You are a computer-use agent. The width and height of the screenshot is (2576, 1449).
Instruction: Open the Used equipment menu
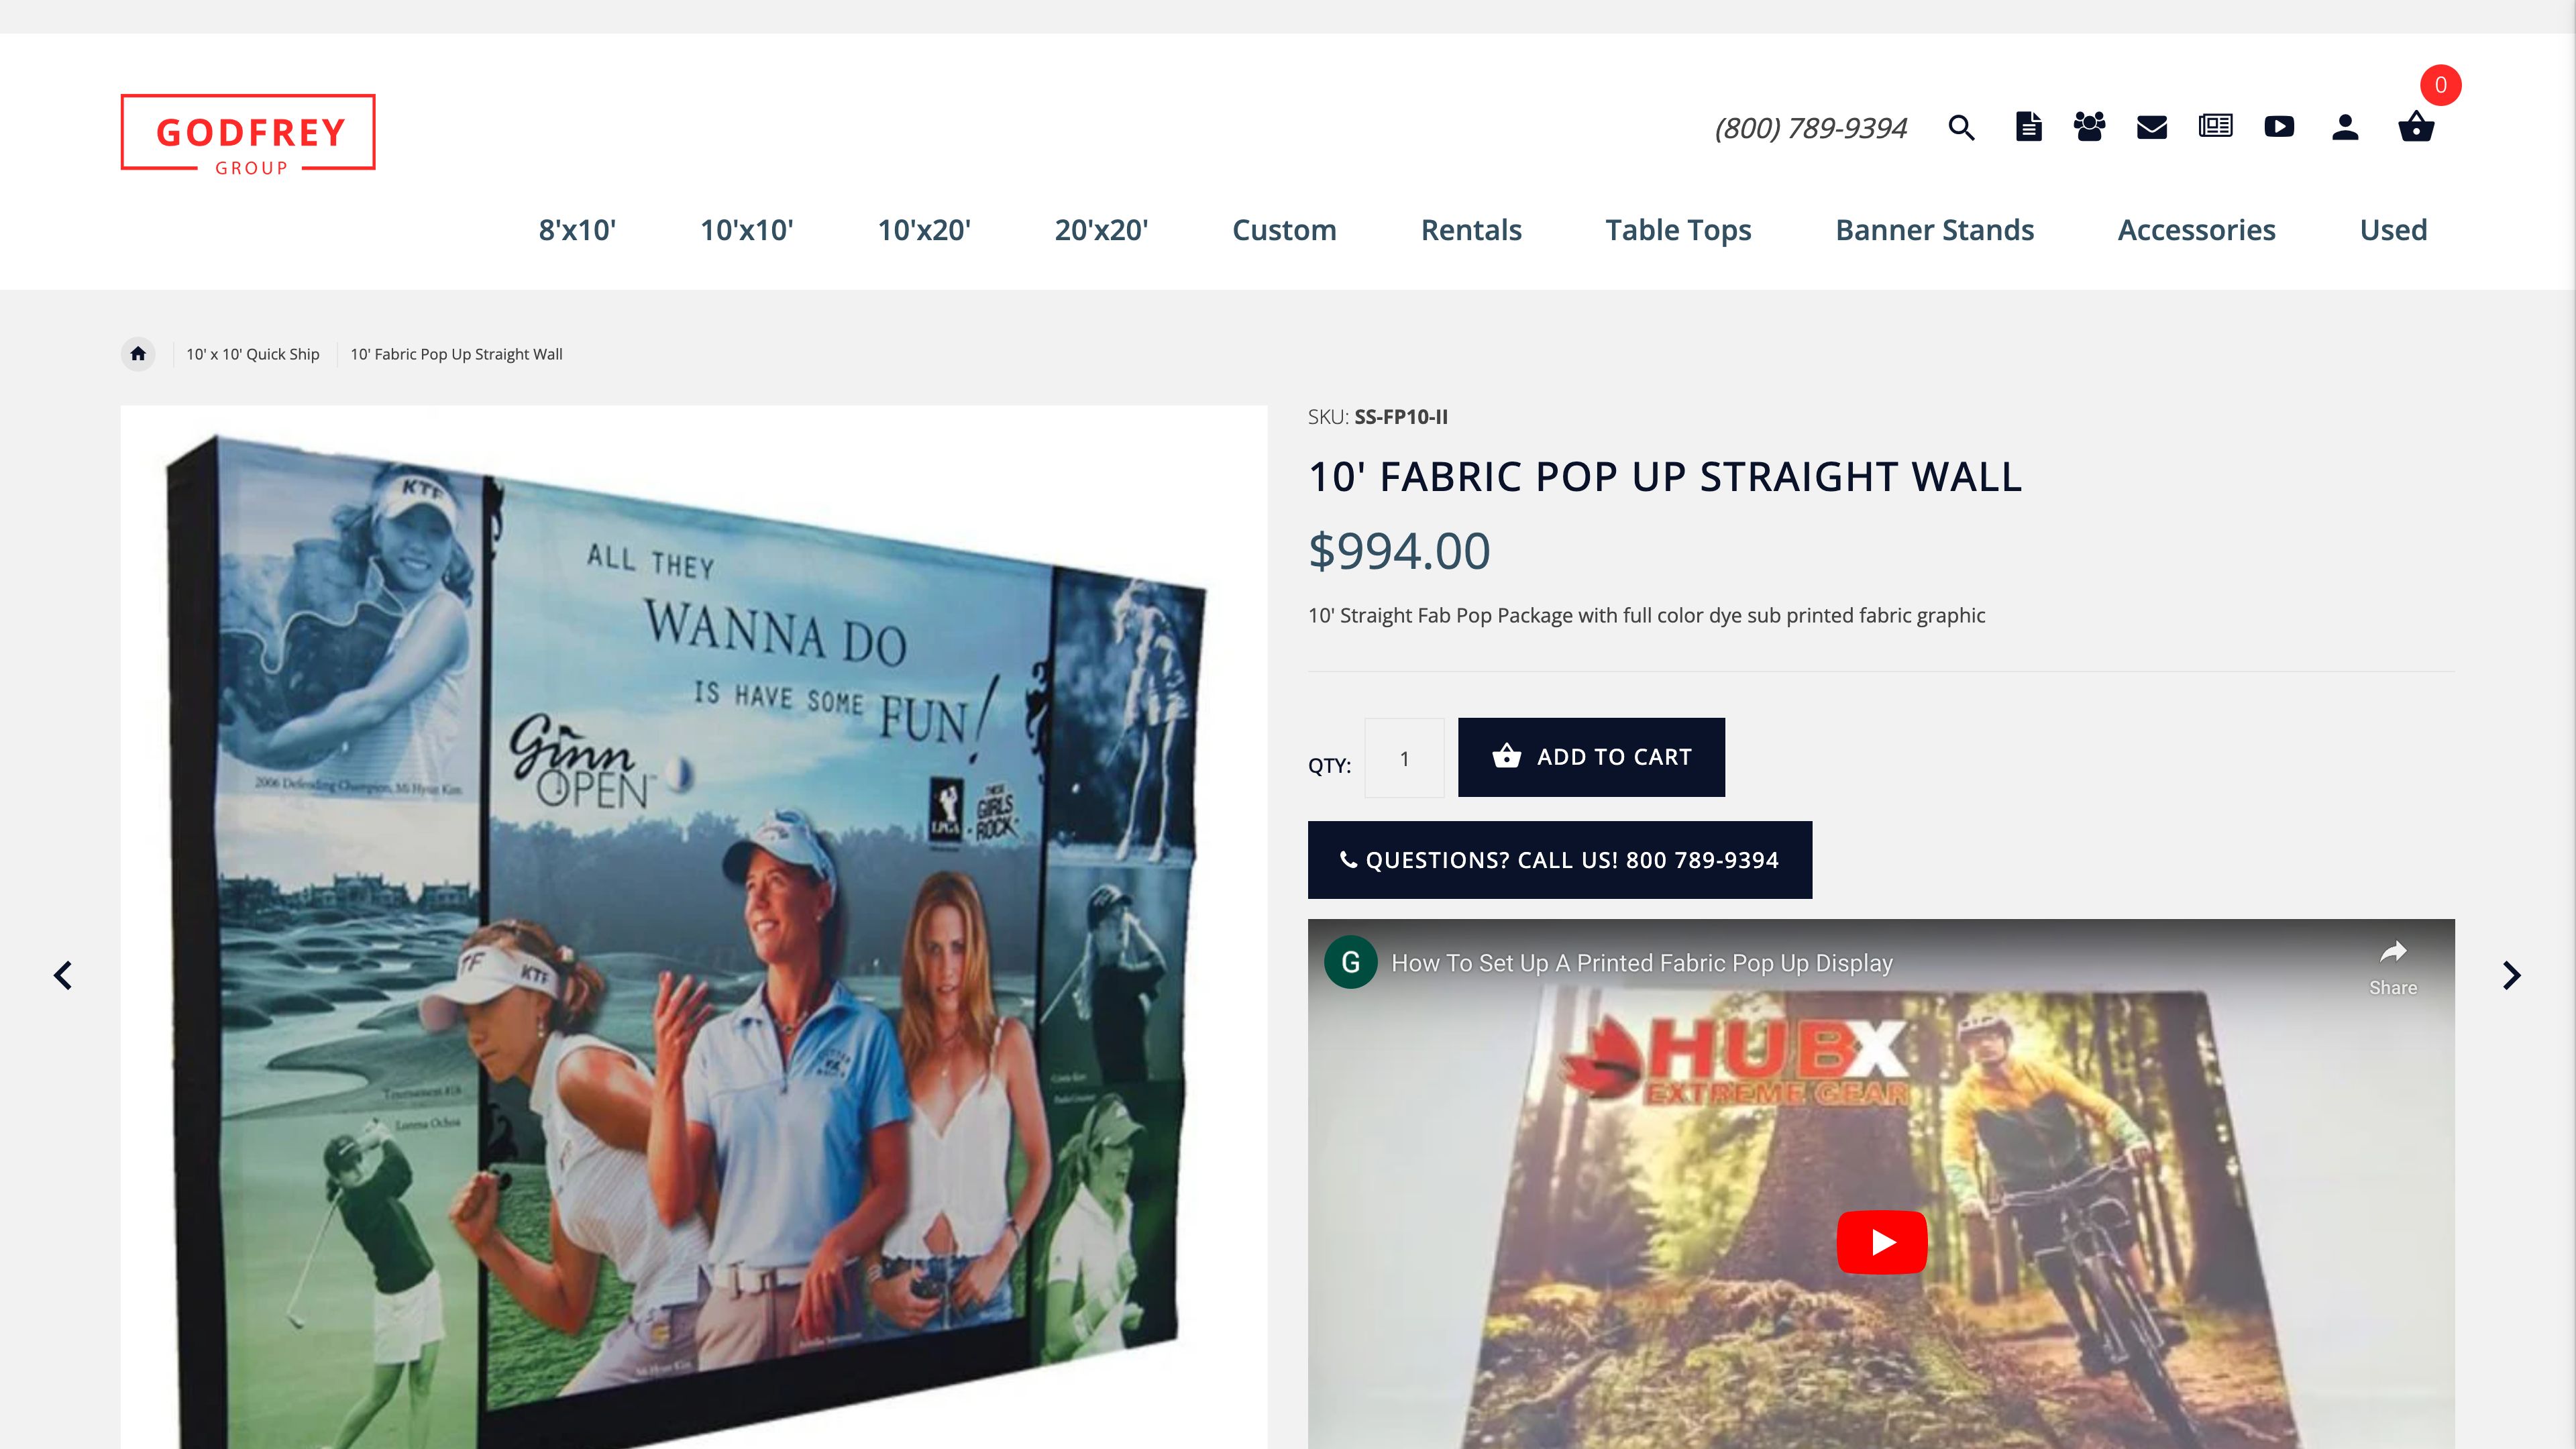click(2393, 231)
